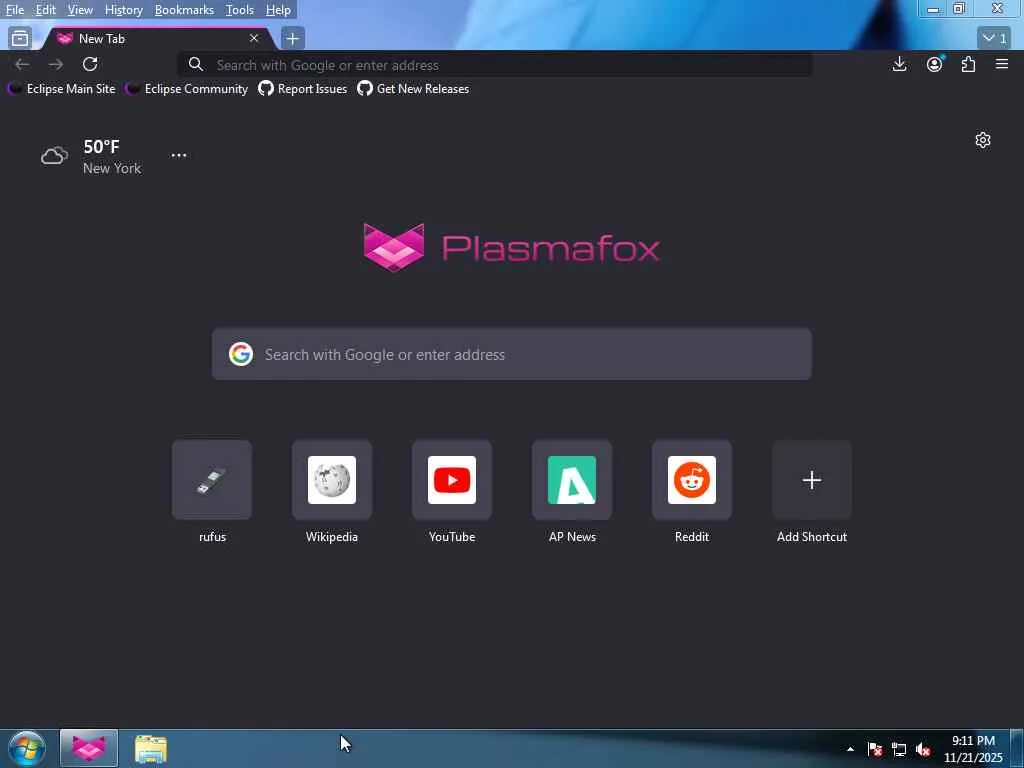Open the taskbar clock and date

[973, 749]
